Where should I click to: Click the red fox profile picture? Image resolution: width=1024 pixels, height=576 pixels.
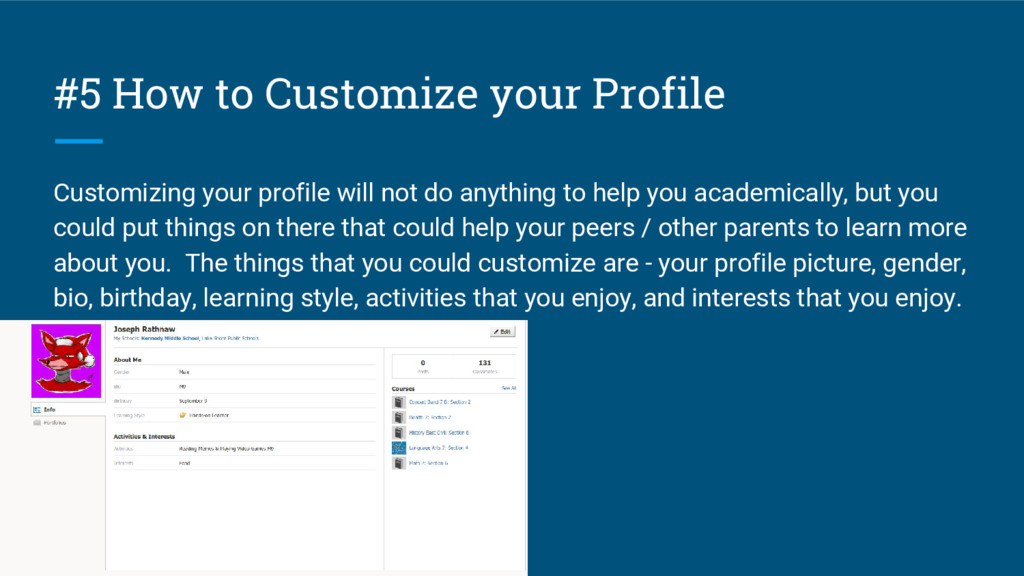[67, 360]
